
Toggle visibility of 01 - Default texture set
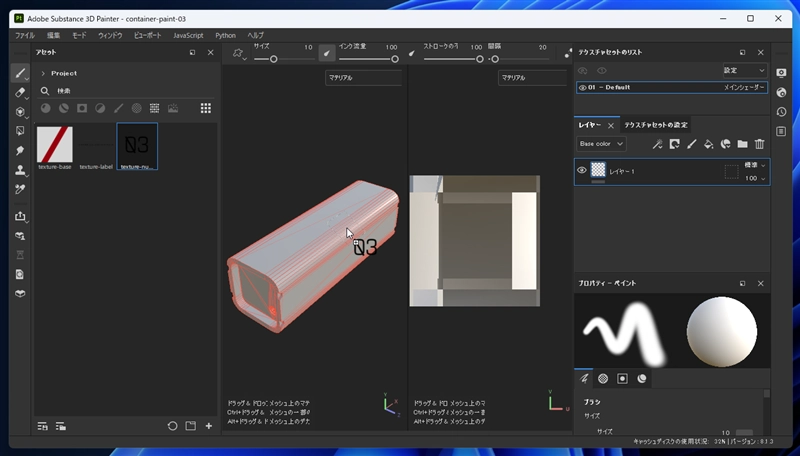(582, 88)
